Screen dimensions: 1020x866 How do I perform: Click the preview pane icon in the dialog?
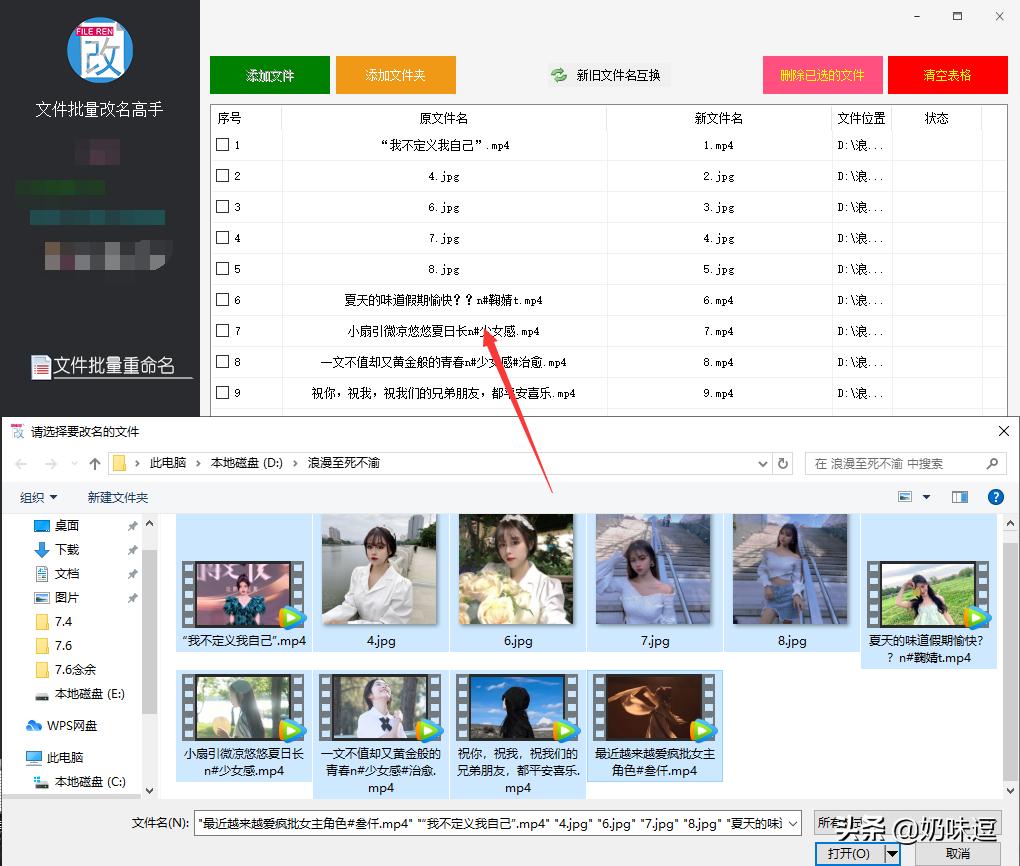tap(959, 497)
